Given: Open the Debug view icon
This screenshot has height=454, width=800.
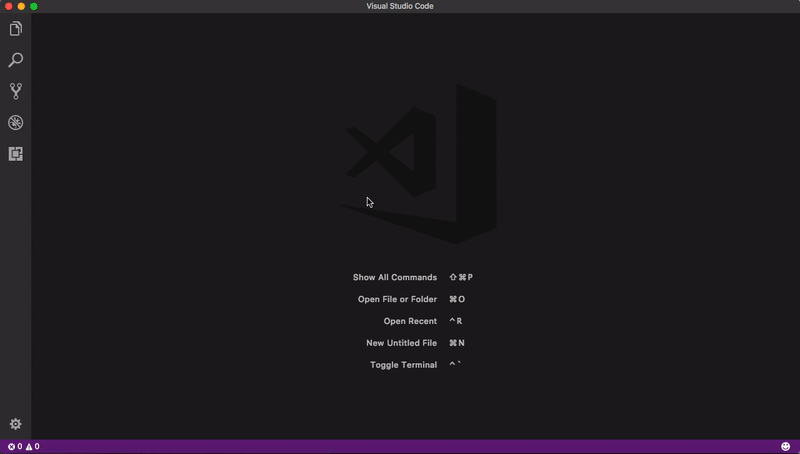Looking at the screenshot, I should pyautogui.click(x=16, y=122).
